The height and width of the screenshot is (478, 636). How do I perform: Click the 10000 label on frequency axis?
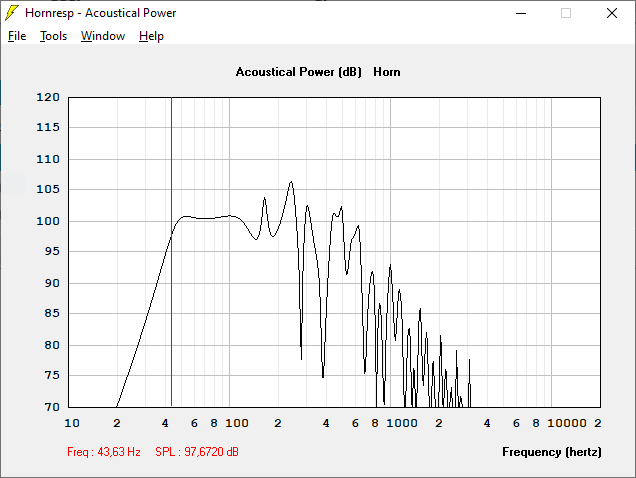567,424
